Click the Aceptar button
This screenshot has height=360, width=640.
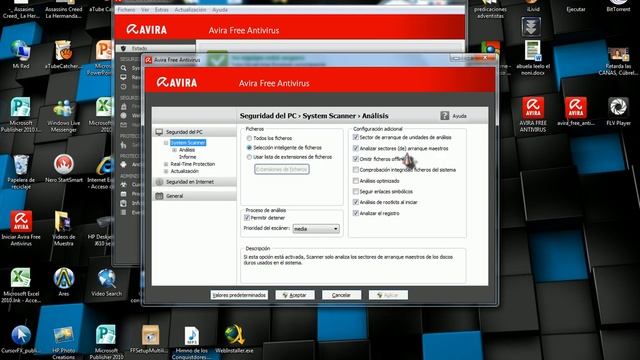[295, 295]
